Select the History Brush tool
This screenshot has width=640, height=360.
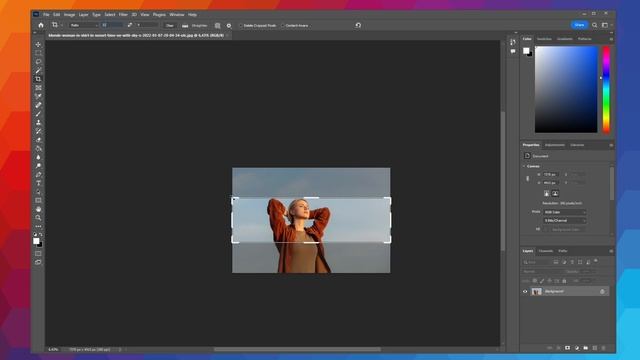38,131
